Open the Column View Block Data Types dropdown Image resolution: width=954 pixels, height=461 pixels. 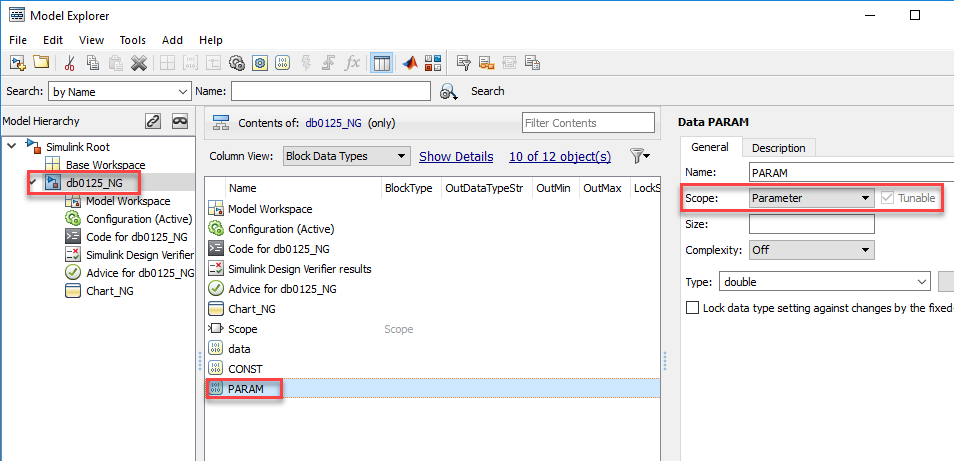(x=347, y=156)
